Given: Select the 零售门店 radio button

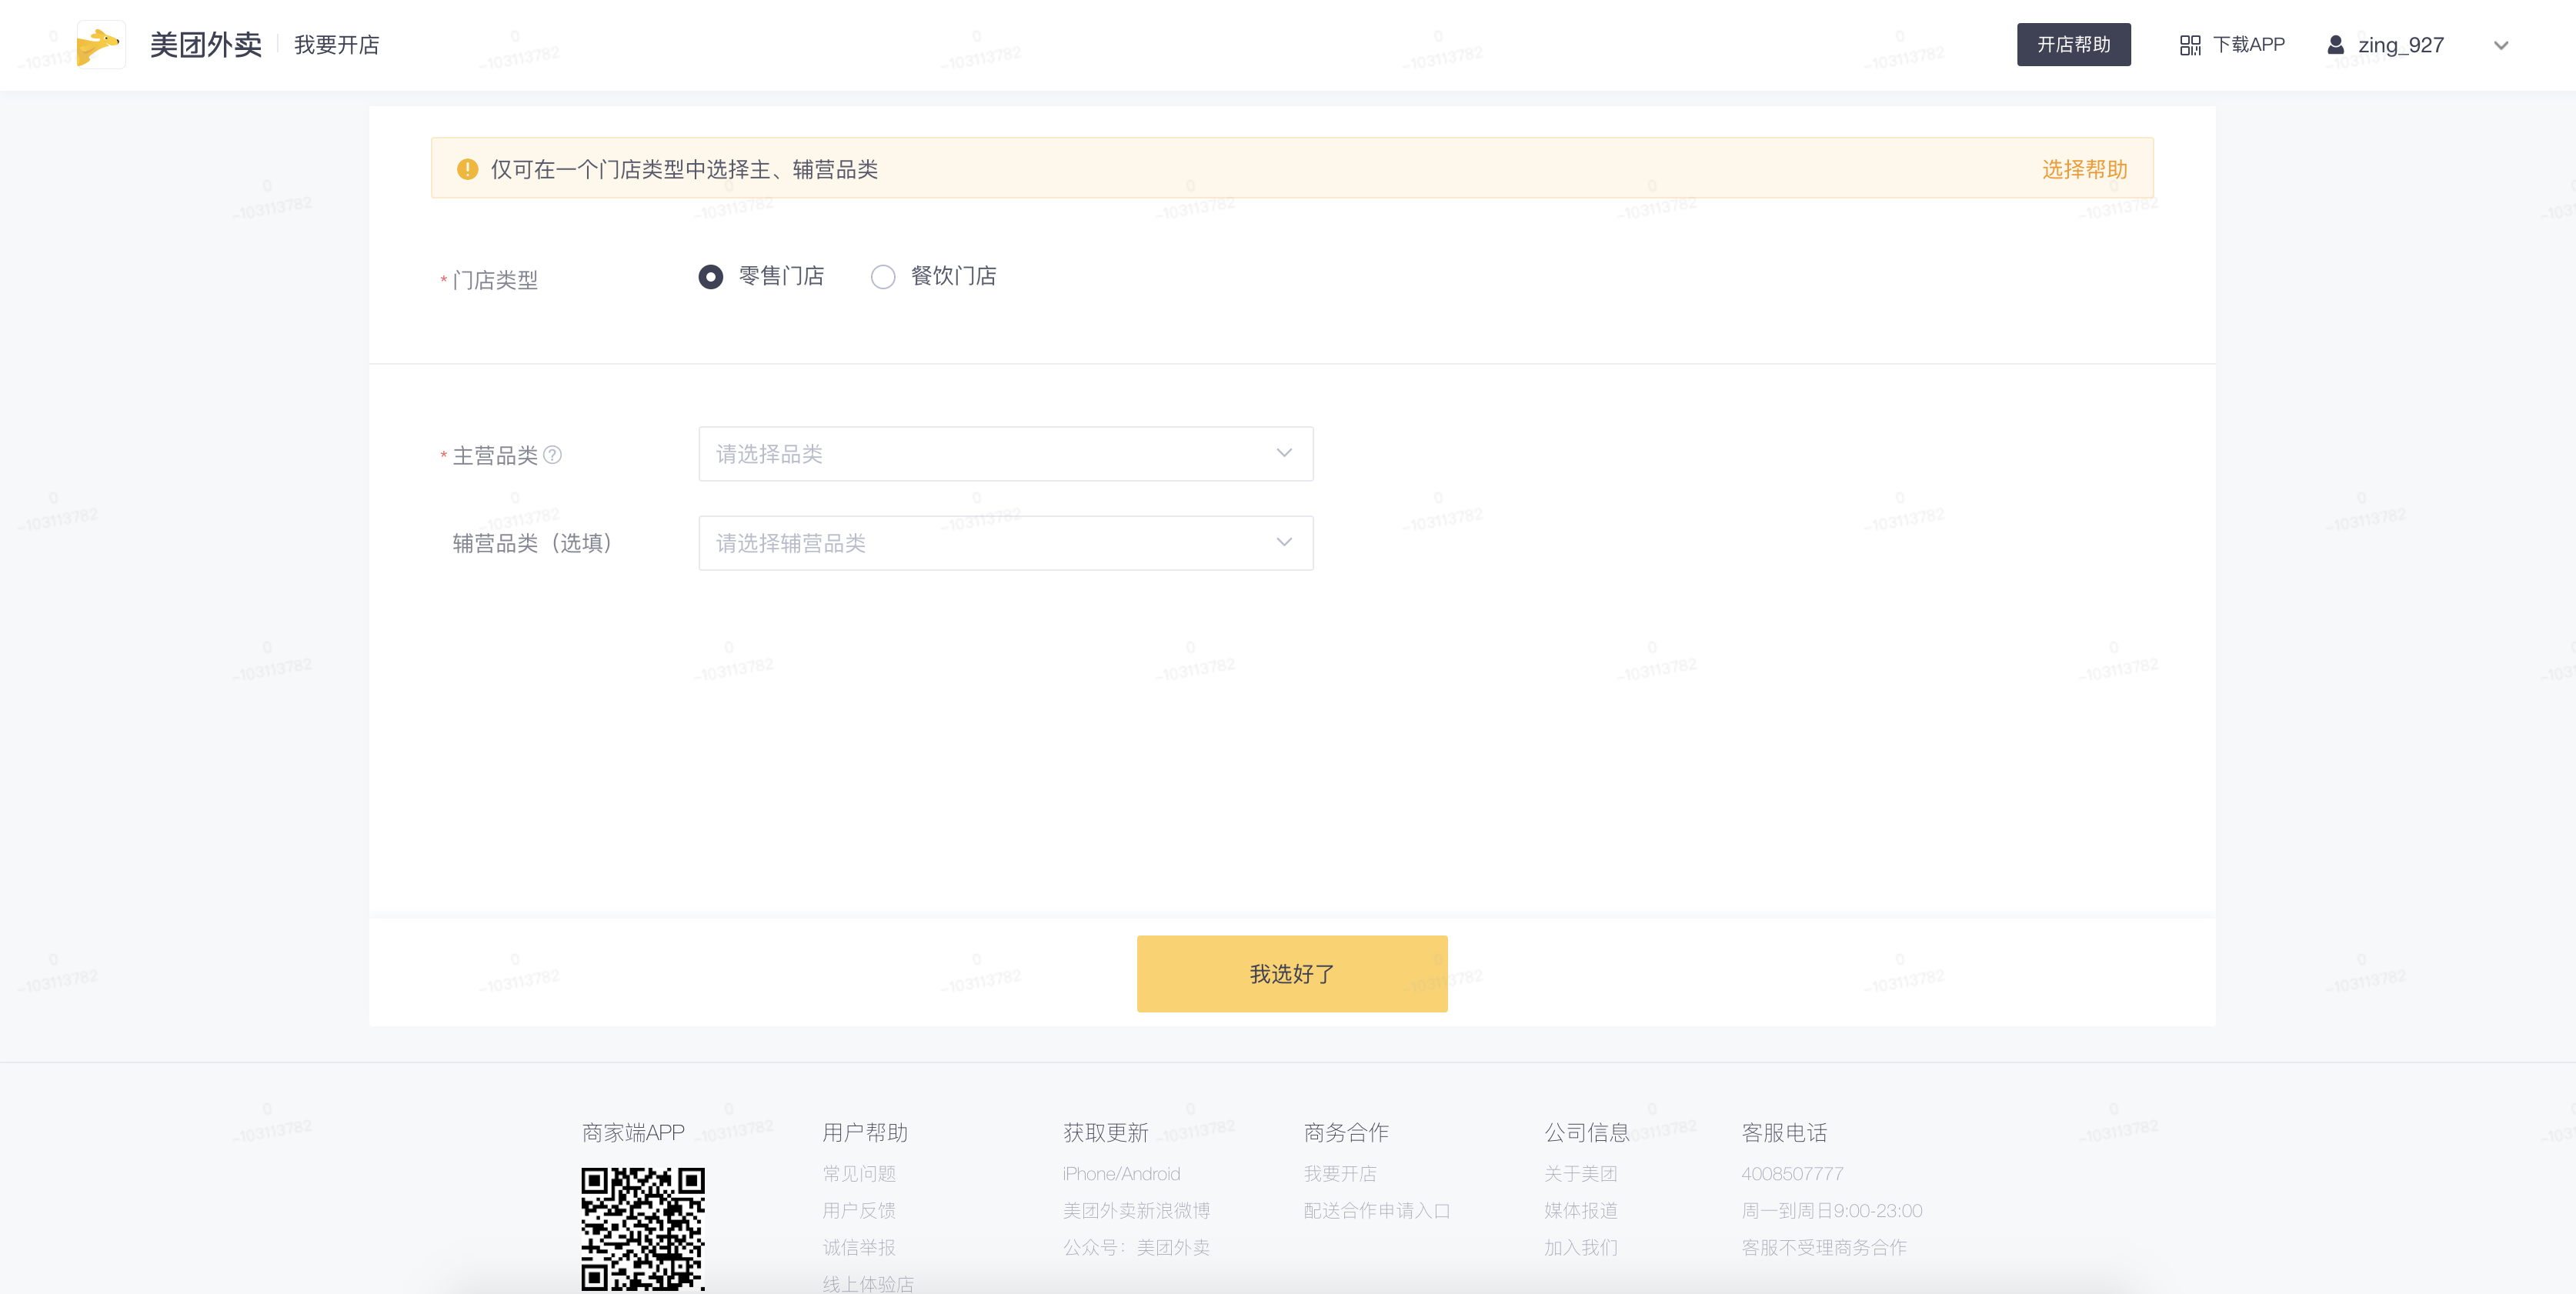Looking at the screenshot, I should click(711, 277).
